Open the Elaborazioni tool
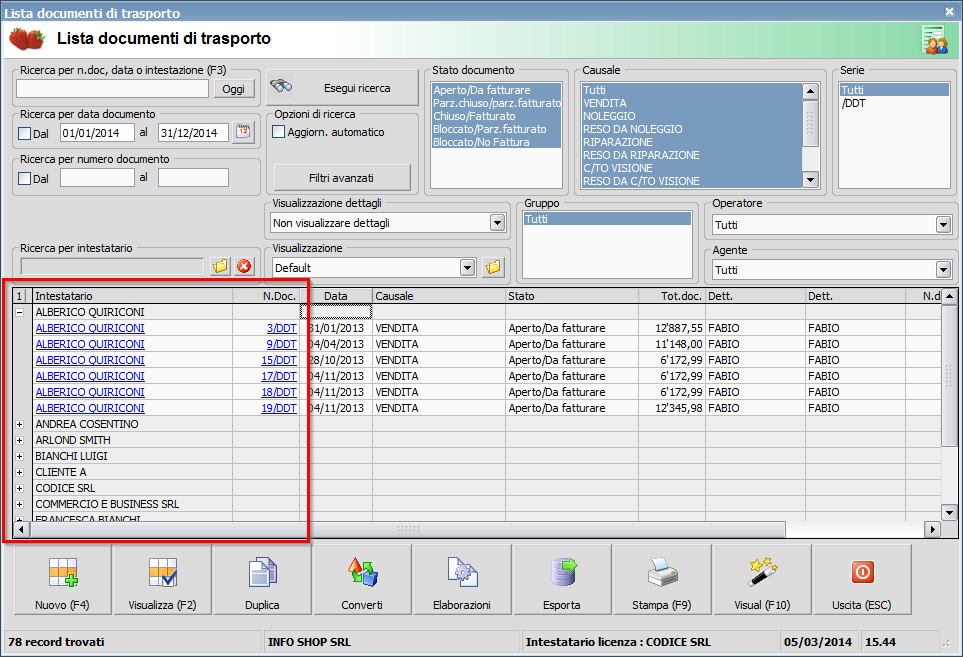Viewport: 963px width, 657px height. (462, 579)
